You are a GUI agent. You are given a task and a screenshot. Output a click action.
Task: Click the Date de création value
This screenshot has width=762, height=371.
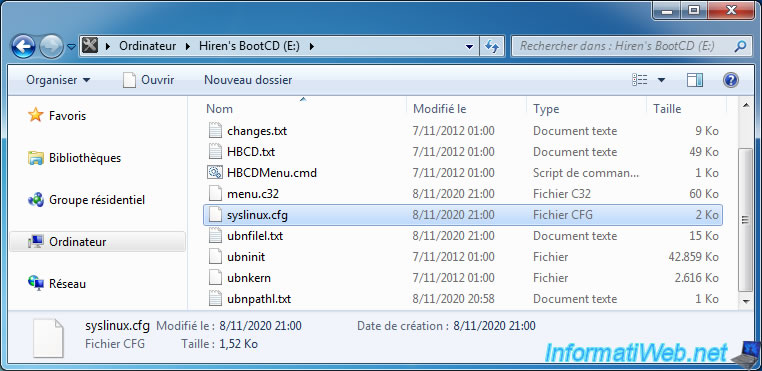pos(494,325)
